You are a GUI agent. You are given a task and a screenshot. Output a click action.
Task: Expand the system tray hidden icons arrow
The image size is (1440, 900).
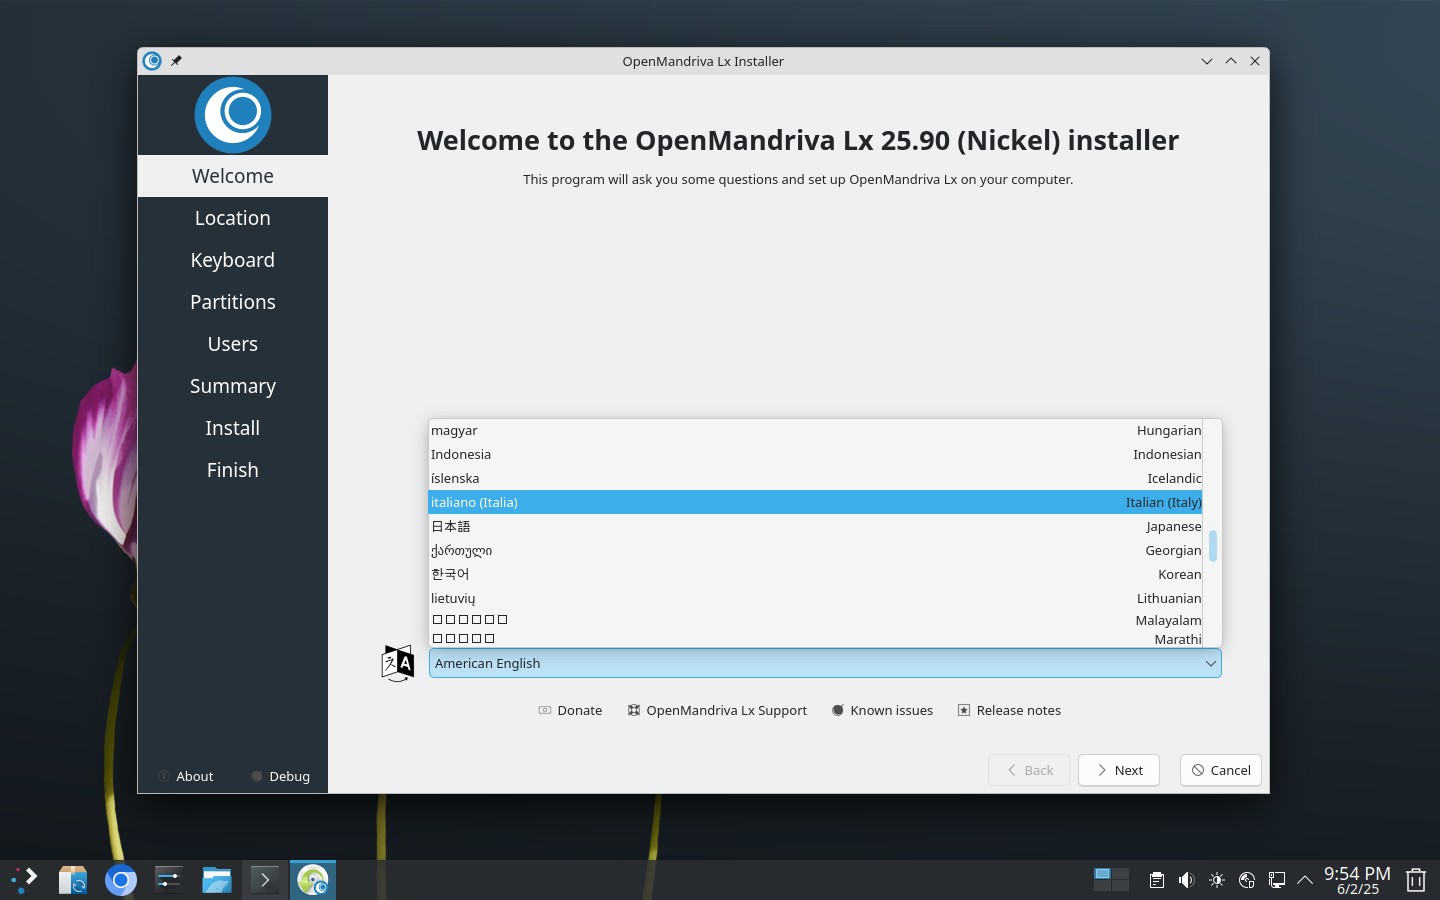coord(1305,880)
